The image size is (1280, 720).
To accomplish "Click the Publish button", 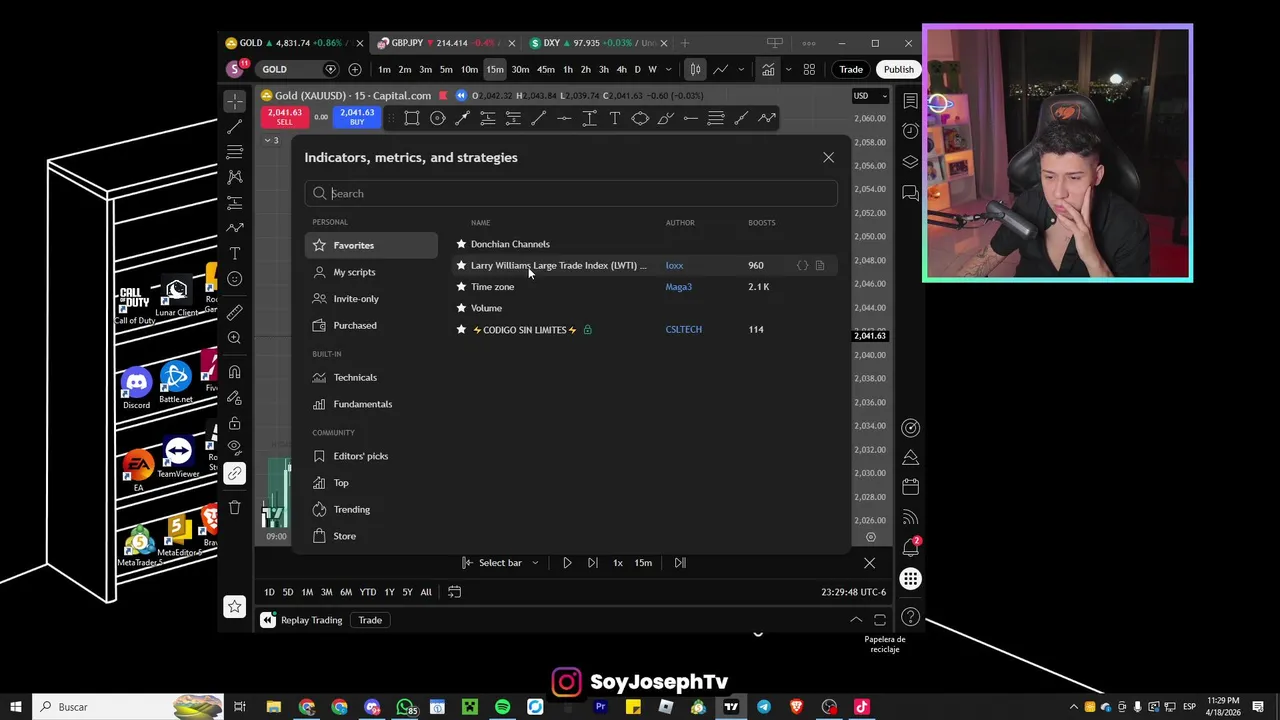I will pos(898,69).
